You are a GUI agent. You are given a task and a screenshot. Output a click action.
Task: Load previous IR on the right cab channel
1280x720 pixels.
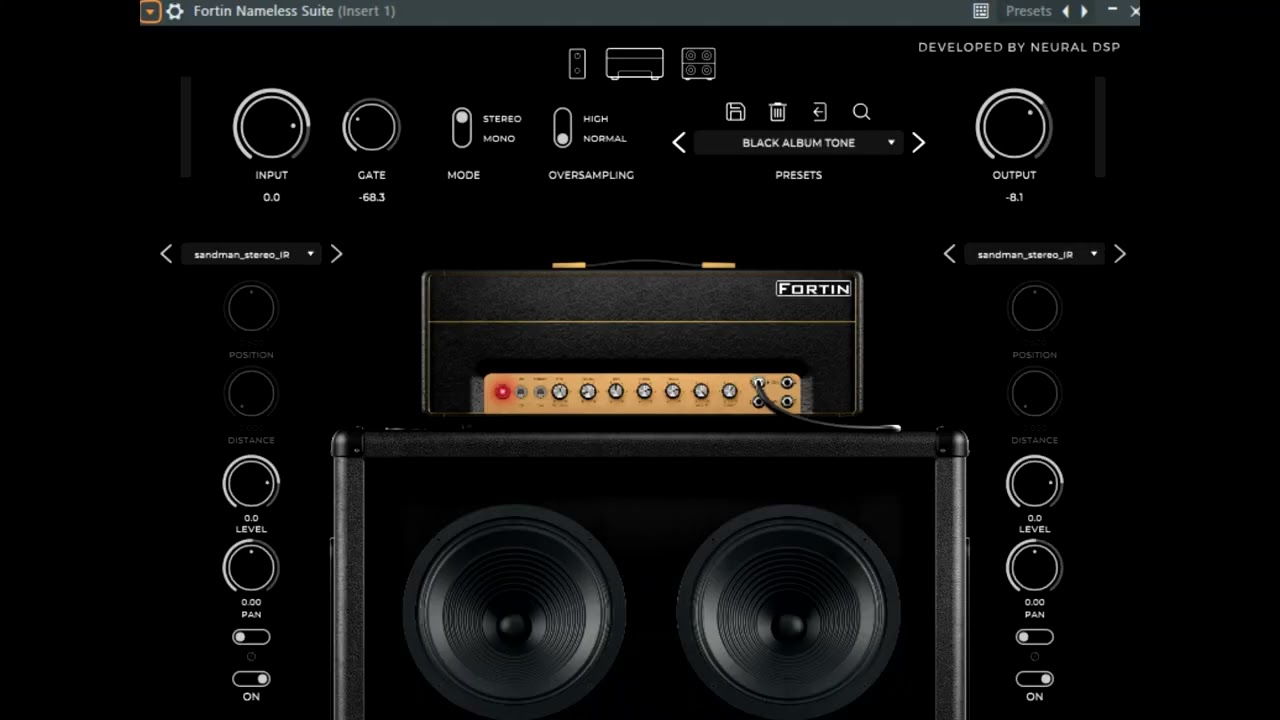(949, 254)
